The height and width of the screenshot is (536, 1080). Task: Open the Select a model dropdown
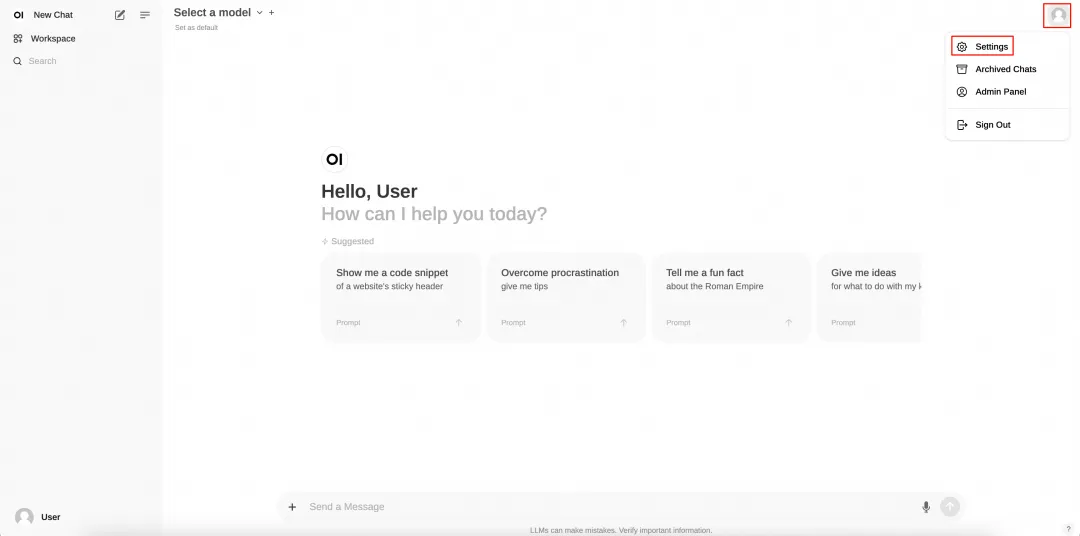click(218, 13)
